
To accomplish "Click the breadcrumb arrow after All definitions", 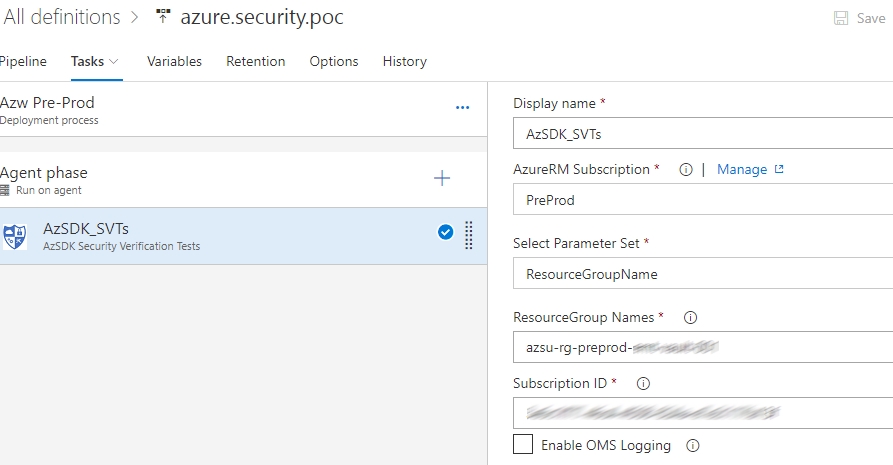I will click(x=134, y=17).
